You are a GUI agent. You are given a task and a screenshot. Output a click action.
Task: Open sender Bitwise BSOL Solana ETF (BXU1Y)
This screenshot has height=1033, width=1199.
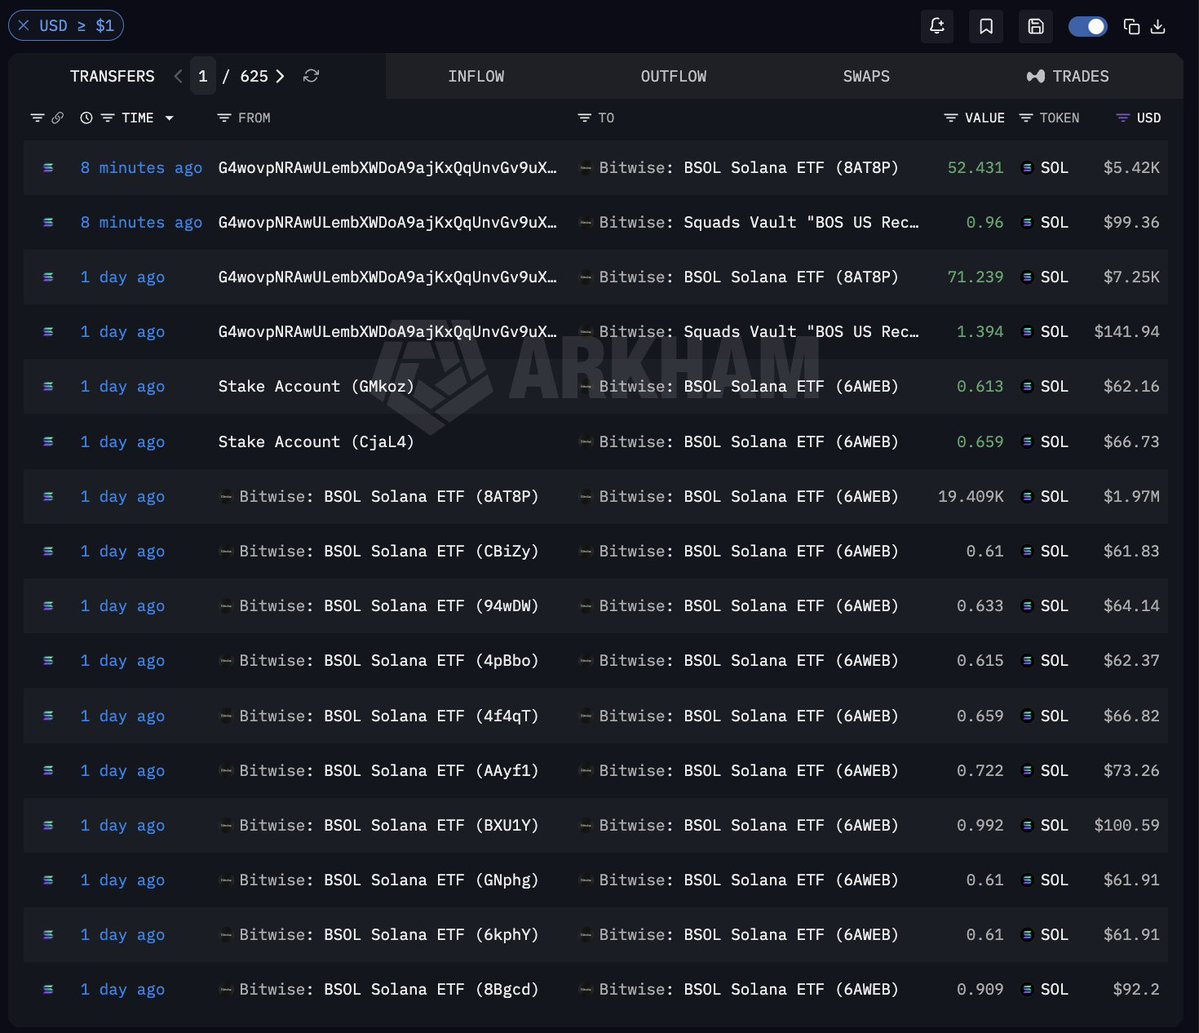click(388, 826)
